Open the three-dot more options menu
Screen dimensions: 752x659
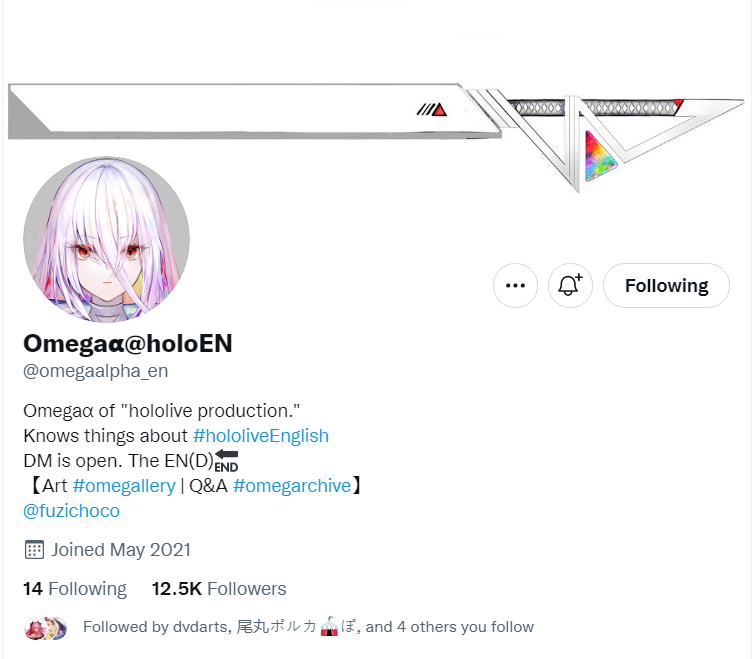(x=515, y=285)
